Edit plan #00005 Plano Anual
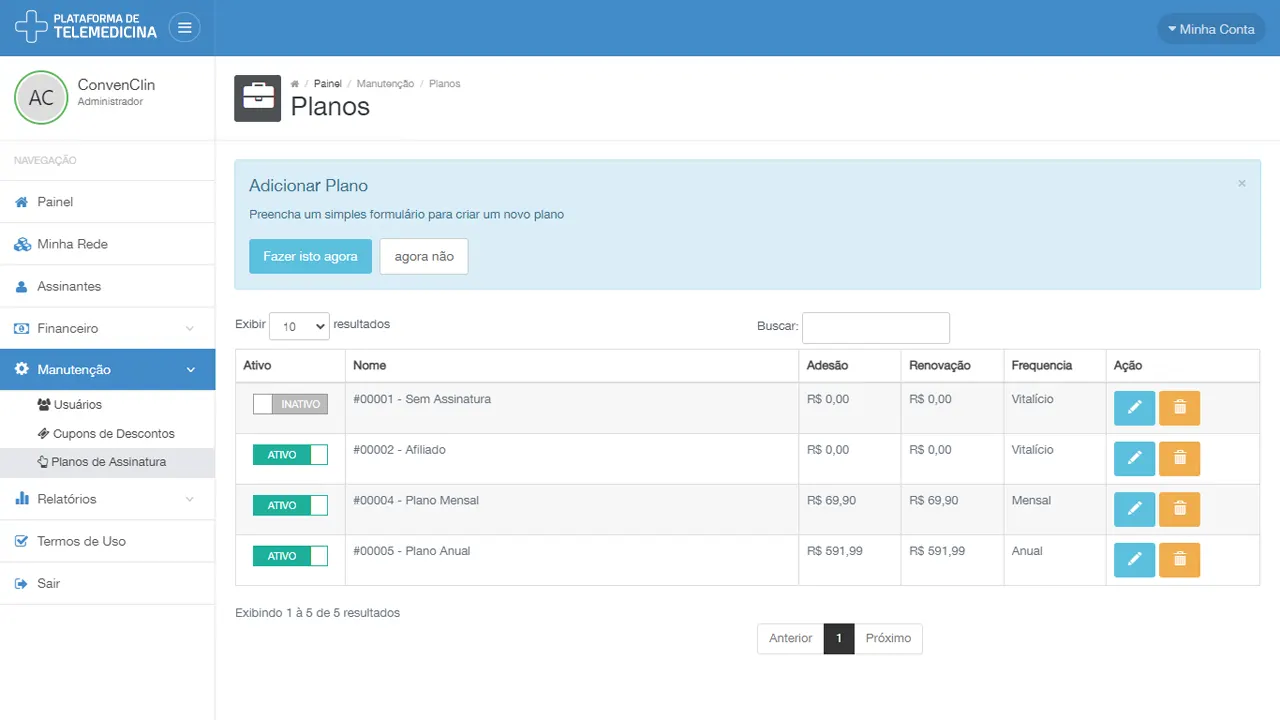Viewport: 1280px width, 720px height. coord(1134,560)
